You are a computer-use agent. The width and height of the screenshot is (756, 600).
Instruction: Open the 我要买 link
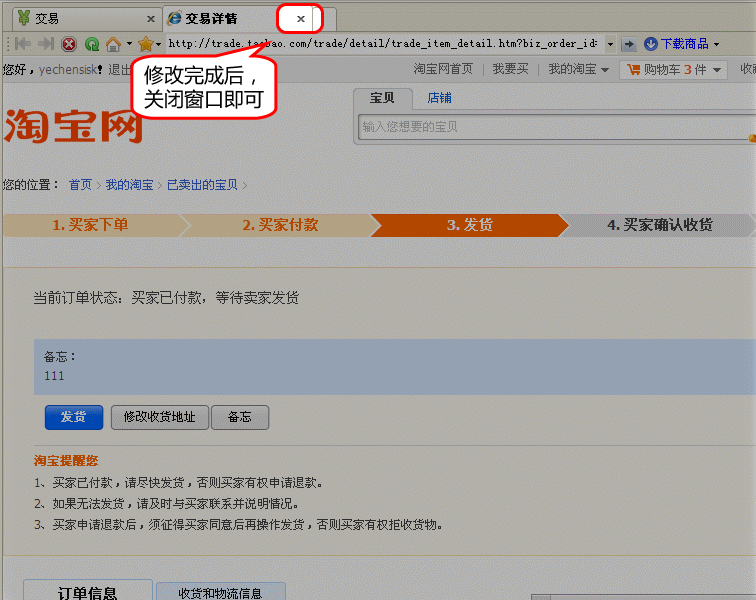(x=510, y=69)
